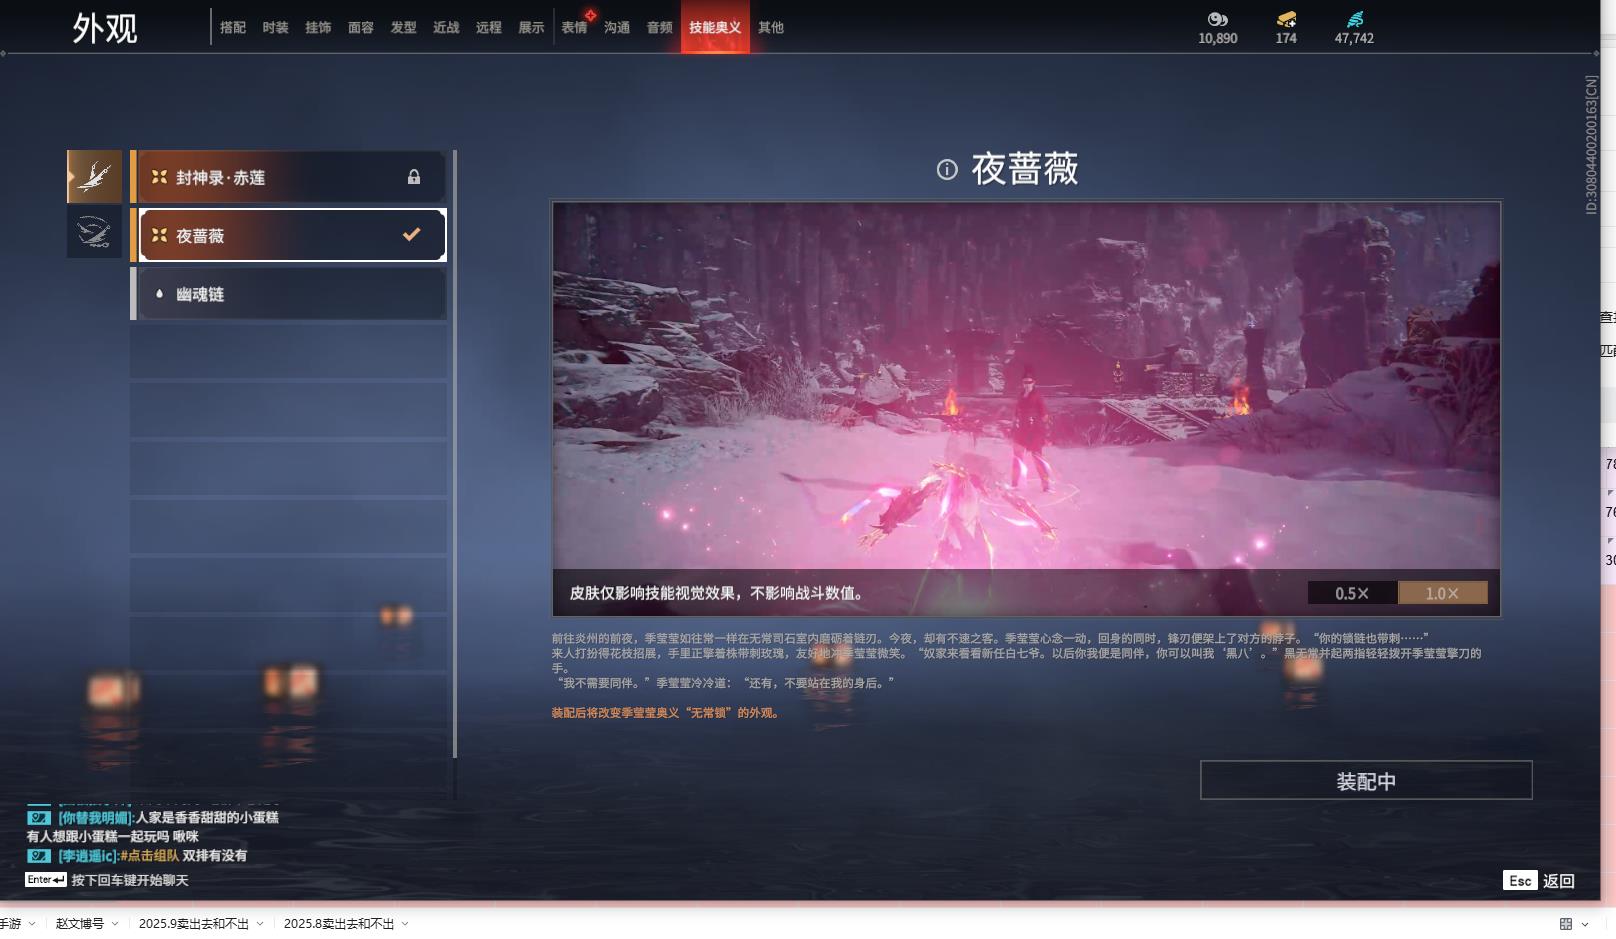Click the lock icon on 封神录·赤莲

tap(414, 177)
